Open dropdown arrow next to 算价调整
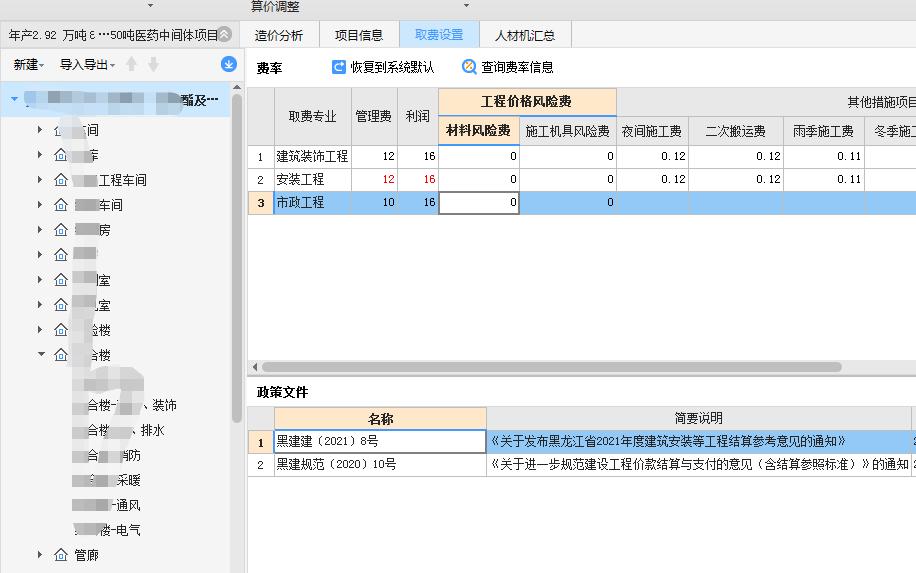Screen dimensions: 916x573 point(466,6)
